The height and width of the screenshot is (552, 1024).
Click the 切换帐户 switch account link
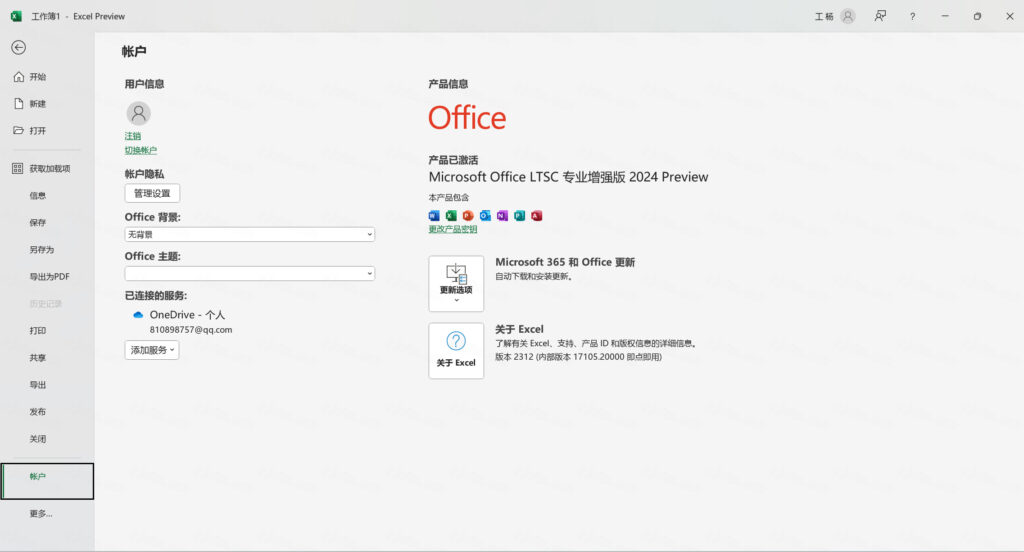click(140, 150)
